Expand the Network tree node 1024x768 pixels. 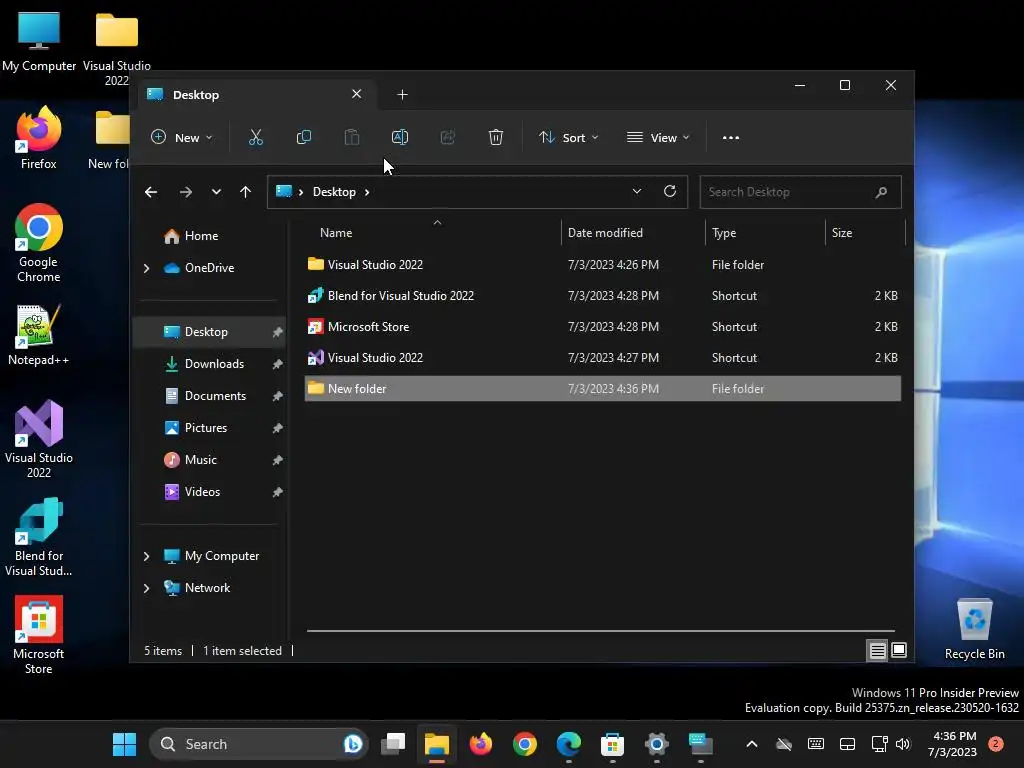click(146, 588)
